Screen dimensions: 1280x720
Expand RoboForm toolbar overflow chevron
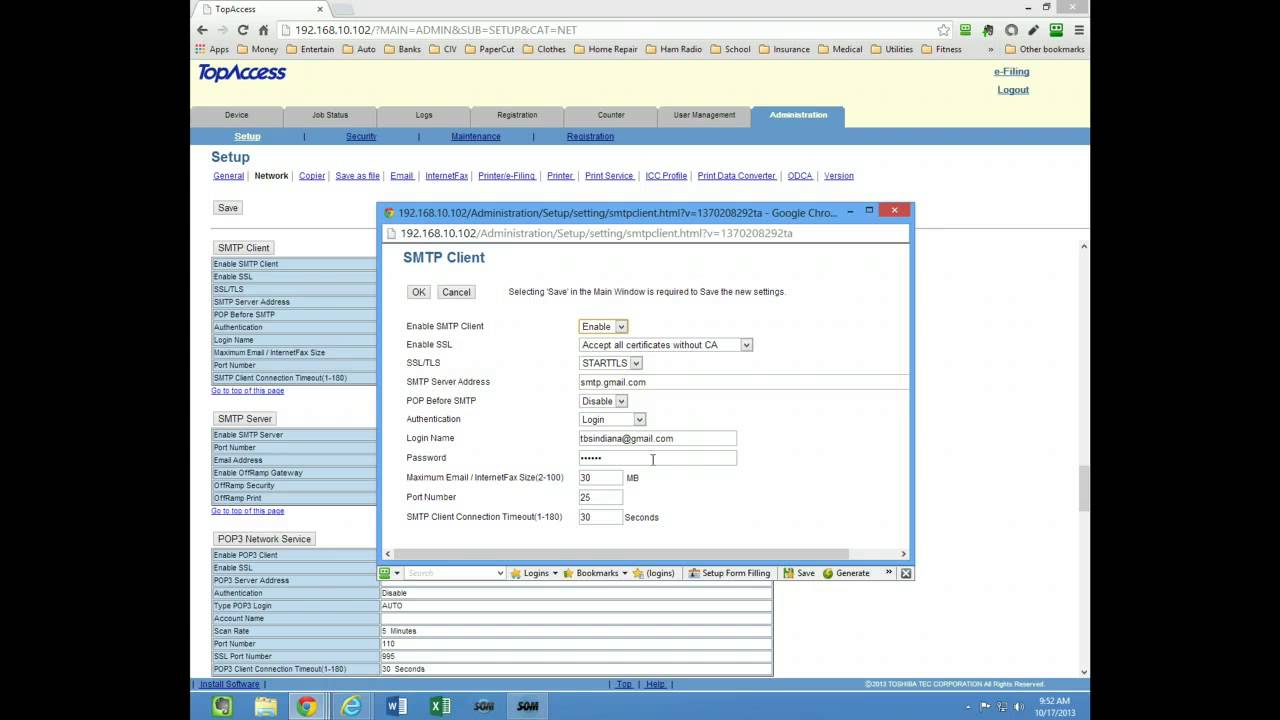(x=888, y=573)
